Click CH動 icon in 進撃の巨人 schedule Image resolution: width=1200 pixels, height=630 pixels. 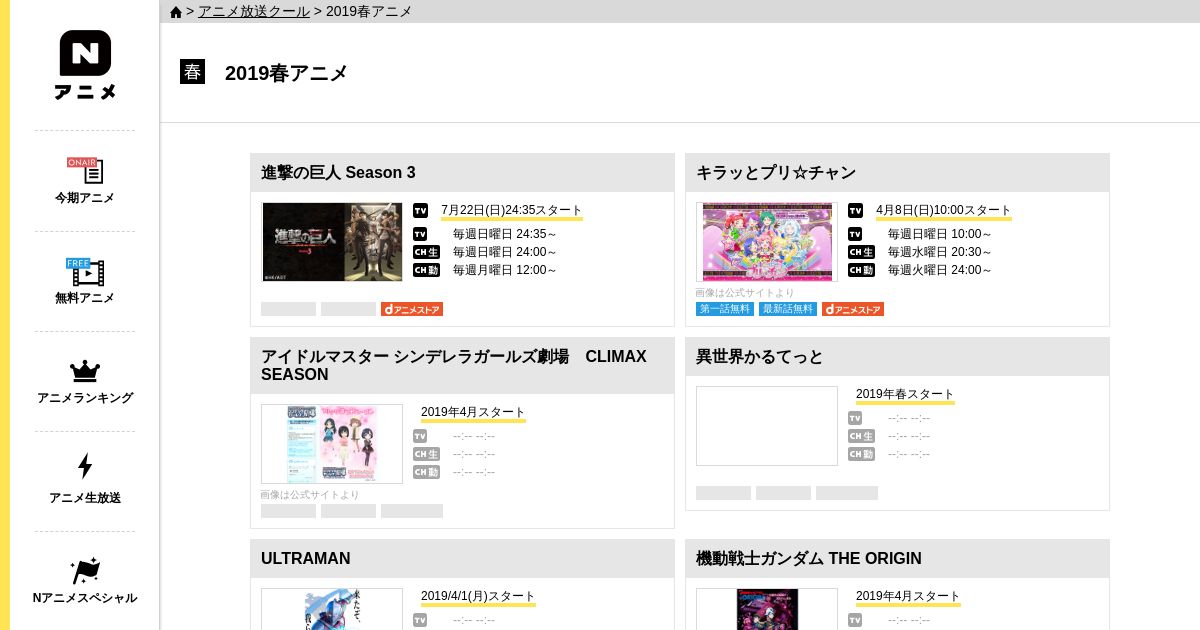point(426,270)
